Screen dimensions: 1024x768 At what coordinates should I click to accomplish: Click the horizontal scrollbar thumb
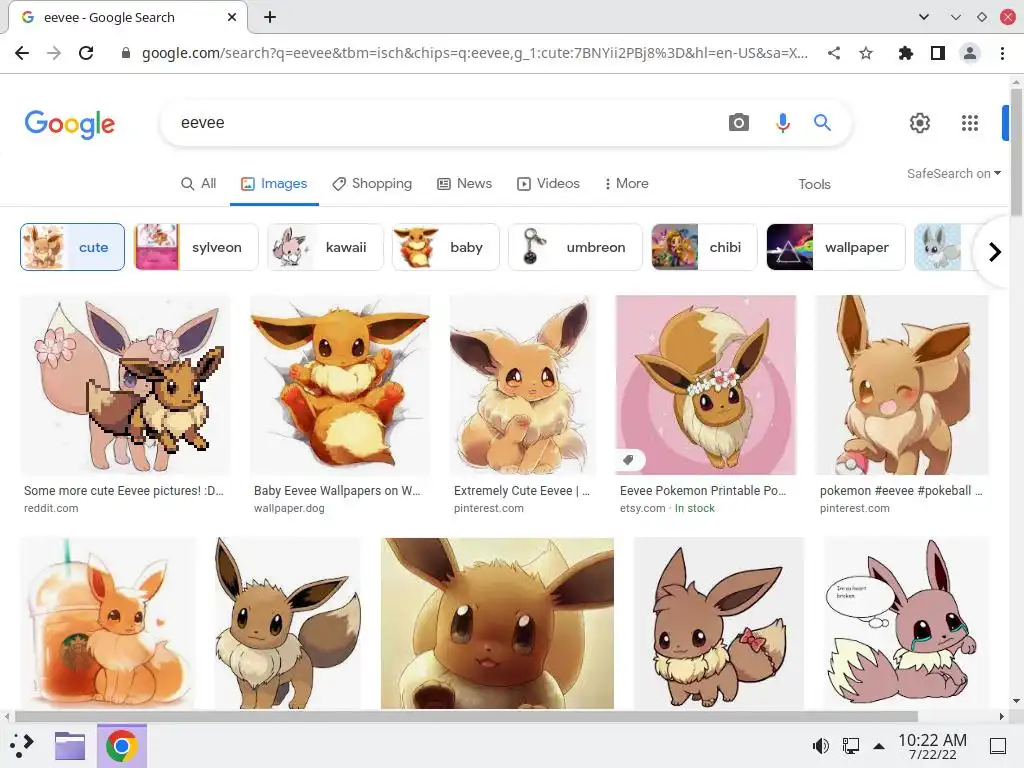(466, 716)
